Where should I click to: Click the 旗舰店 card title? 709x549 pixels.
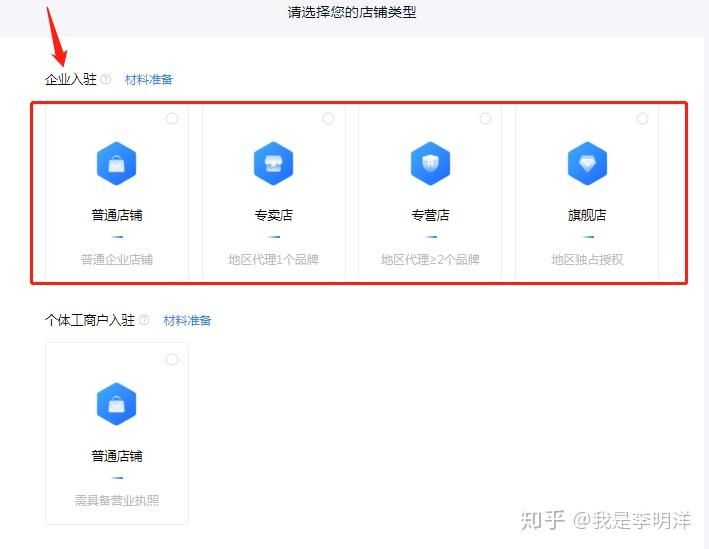(x=587, y=215)
